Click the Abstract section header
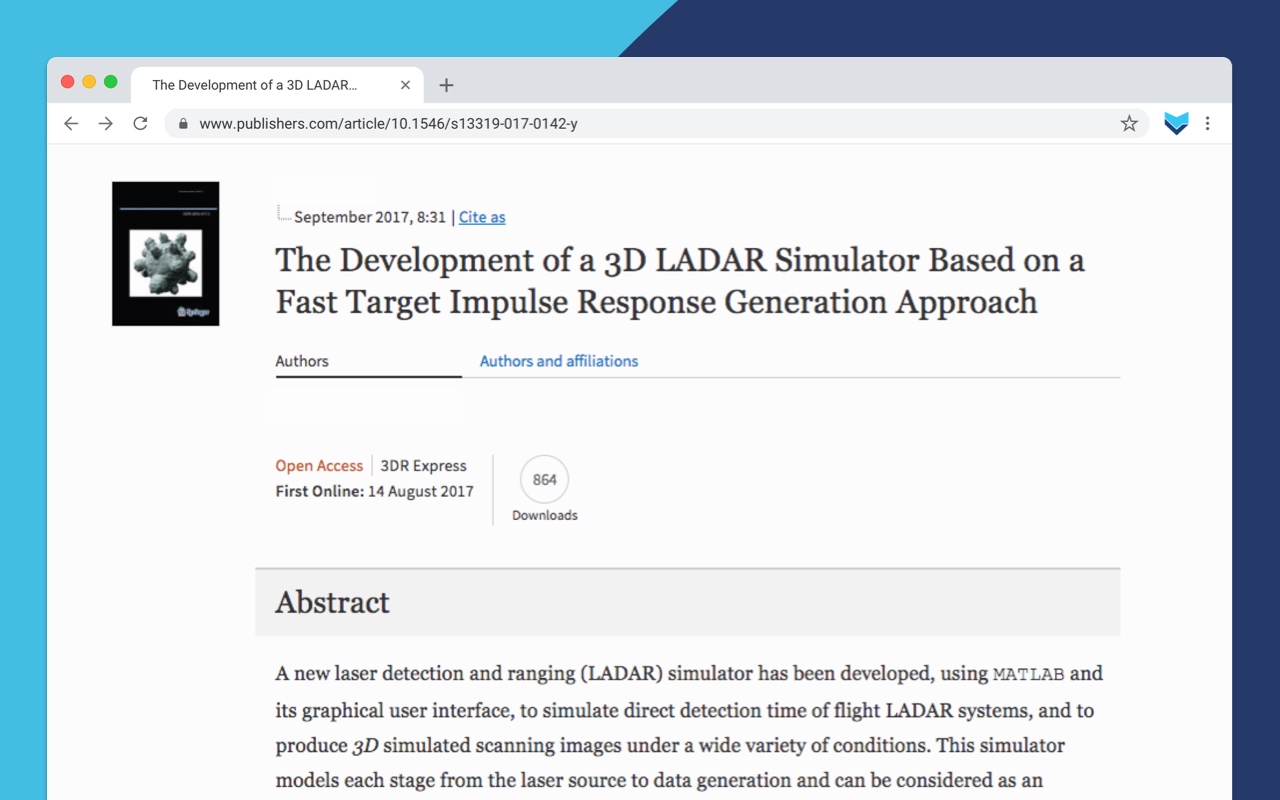This screenshot has width=1280, height=800. pos(332,602)
